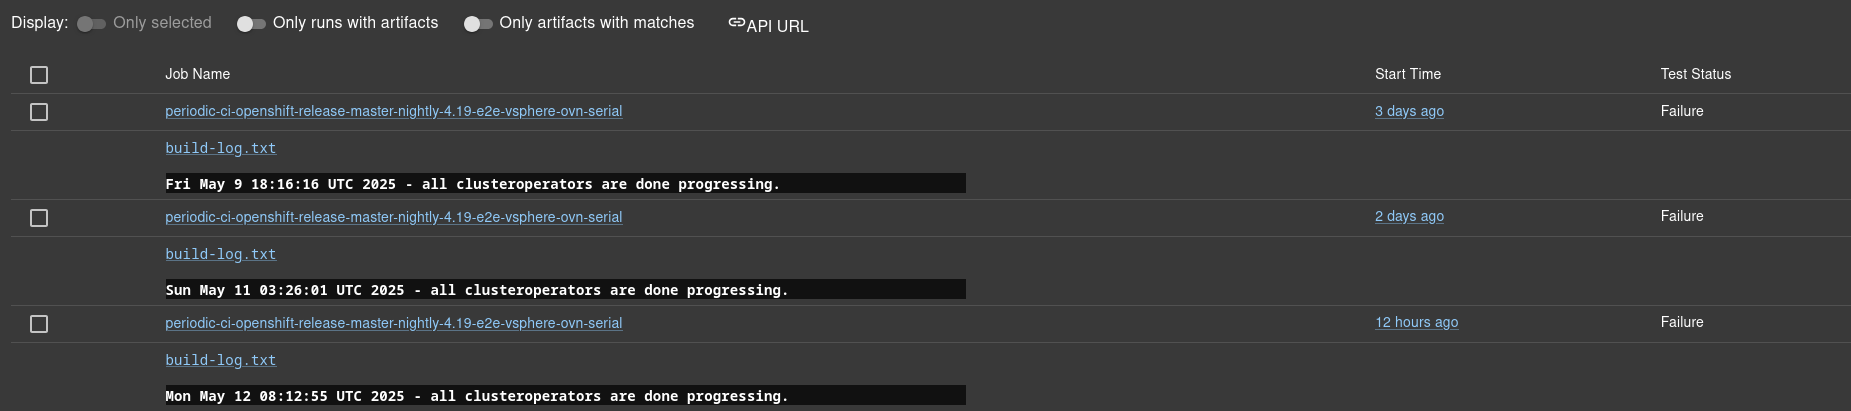Mark checkbox for run from 12 hours ago
Viewport: 1851px width, 411px height.
(39, 324)
